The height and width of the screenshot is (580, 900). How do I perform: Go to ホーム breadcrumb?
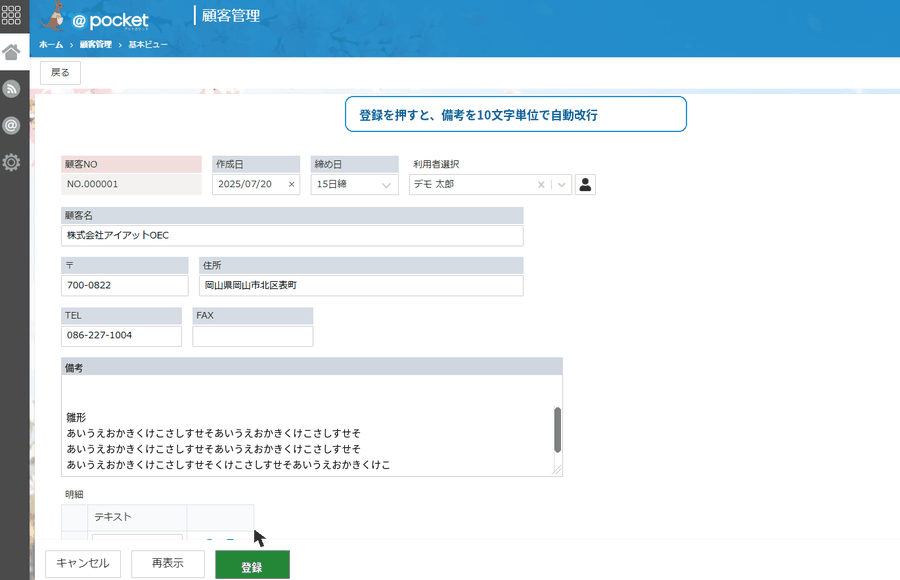click(51, 44)
